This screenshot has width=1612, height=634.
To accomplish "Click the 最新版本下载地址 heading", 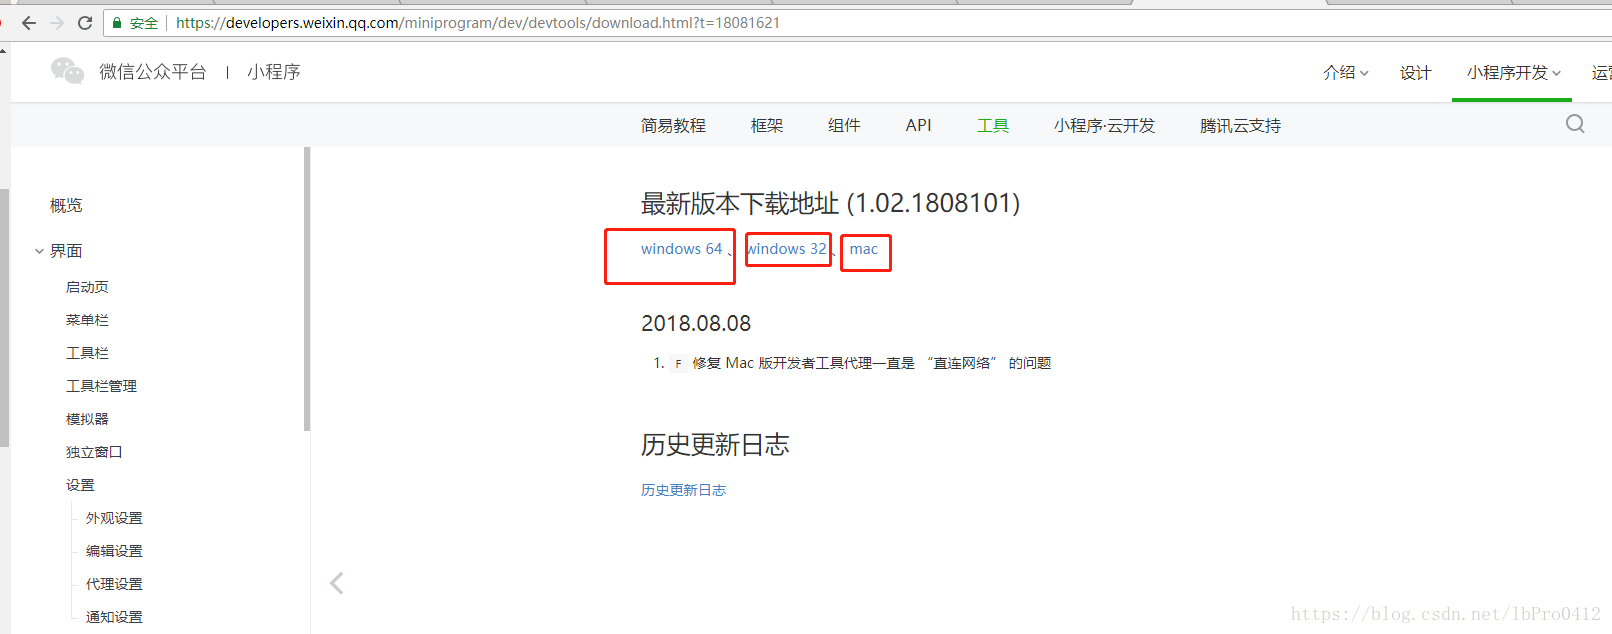I will tap(830, 203).
